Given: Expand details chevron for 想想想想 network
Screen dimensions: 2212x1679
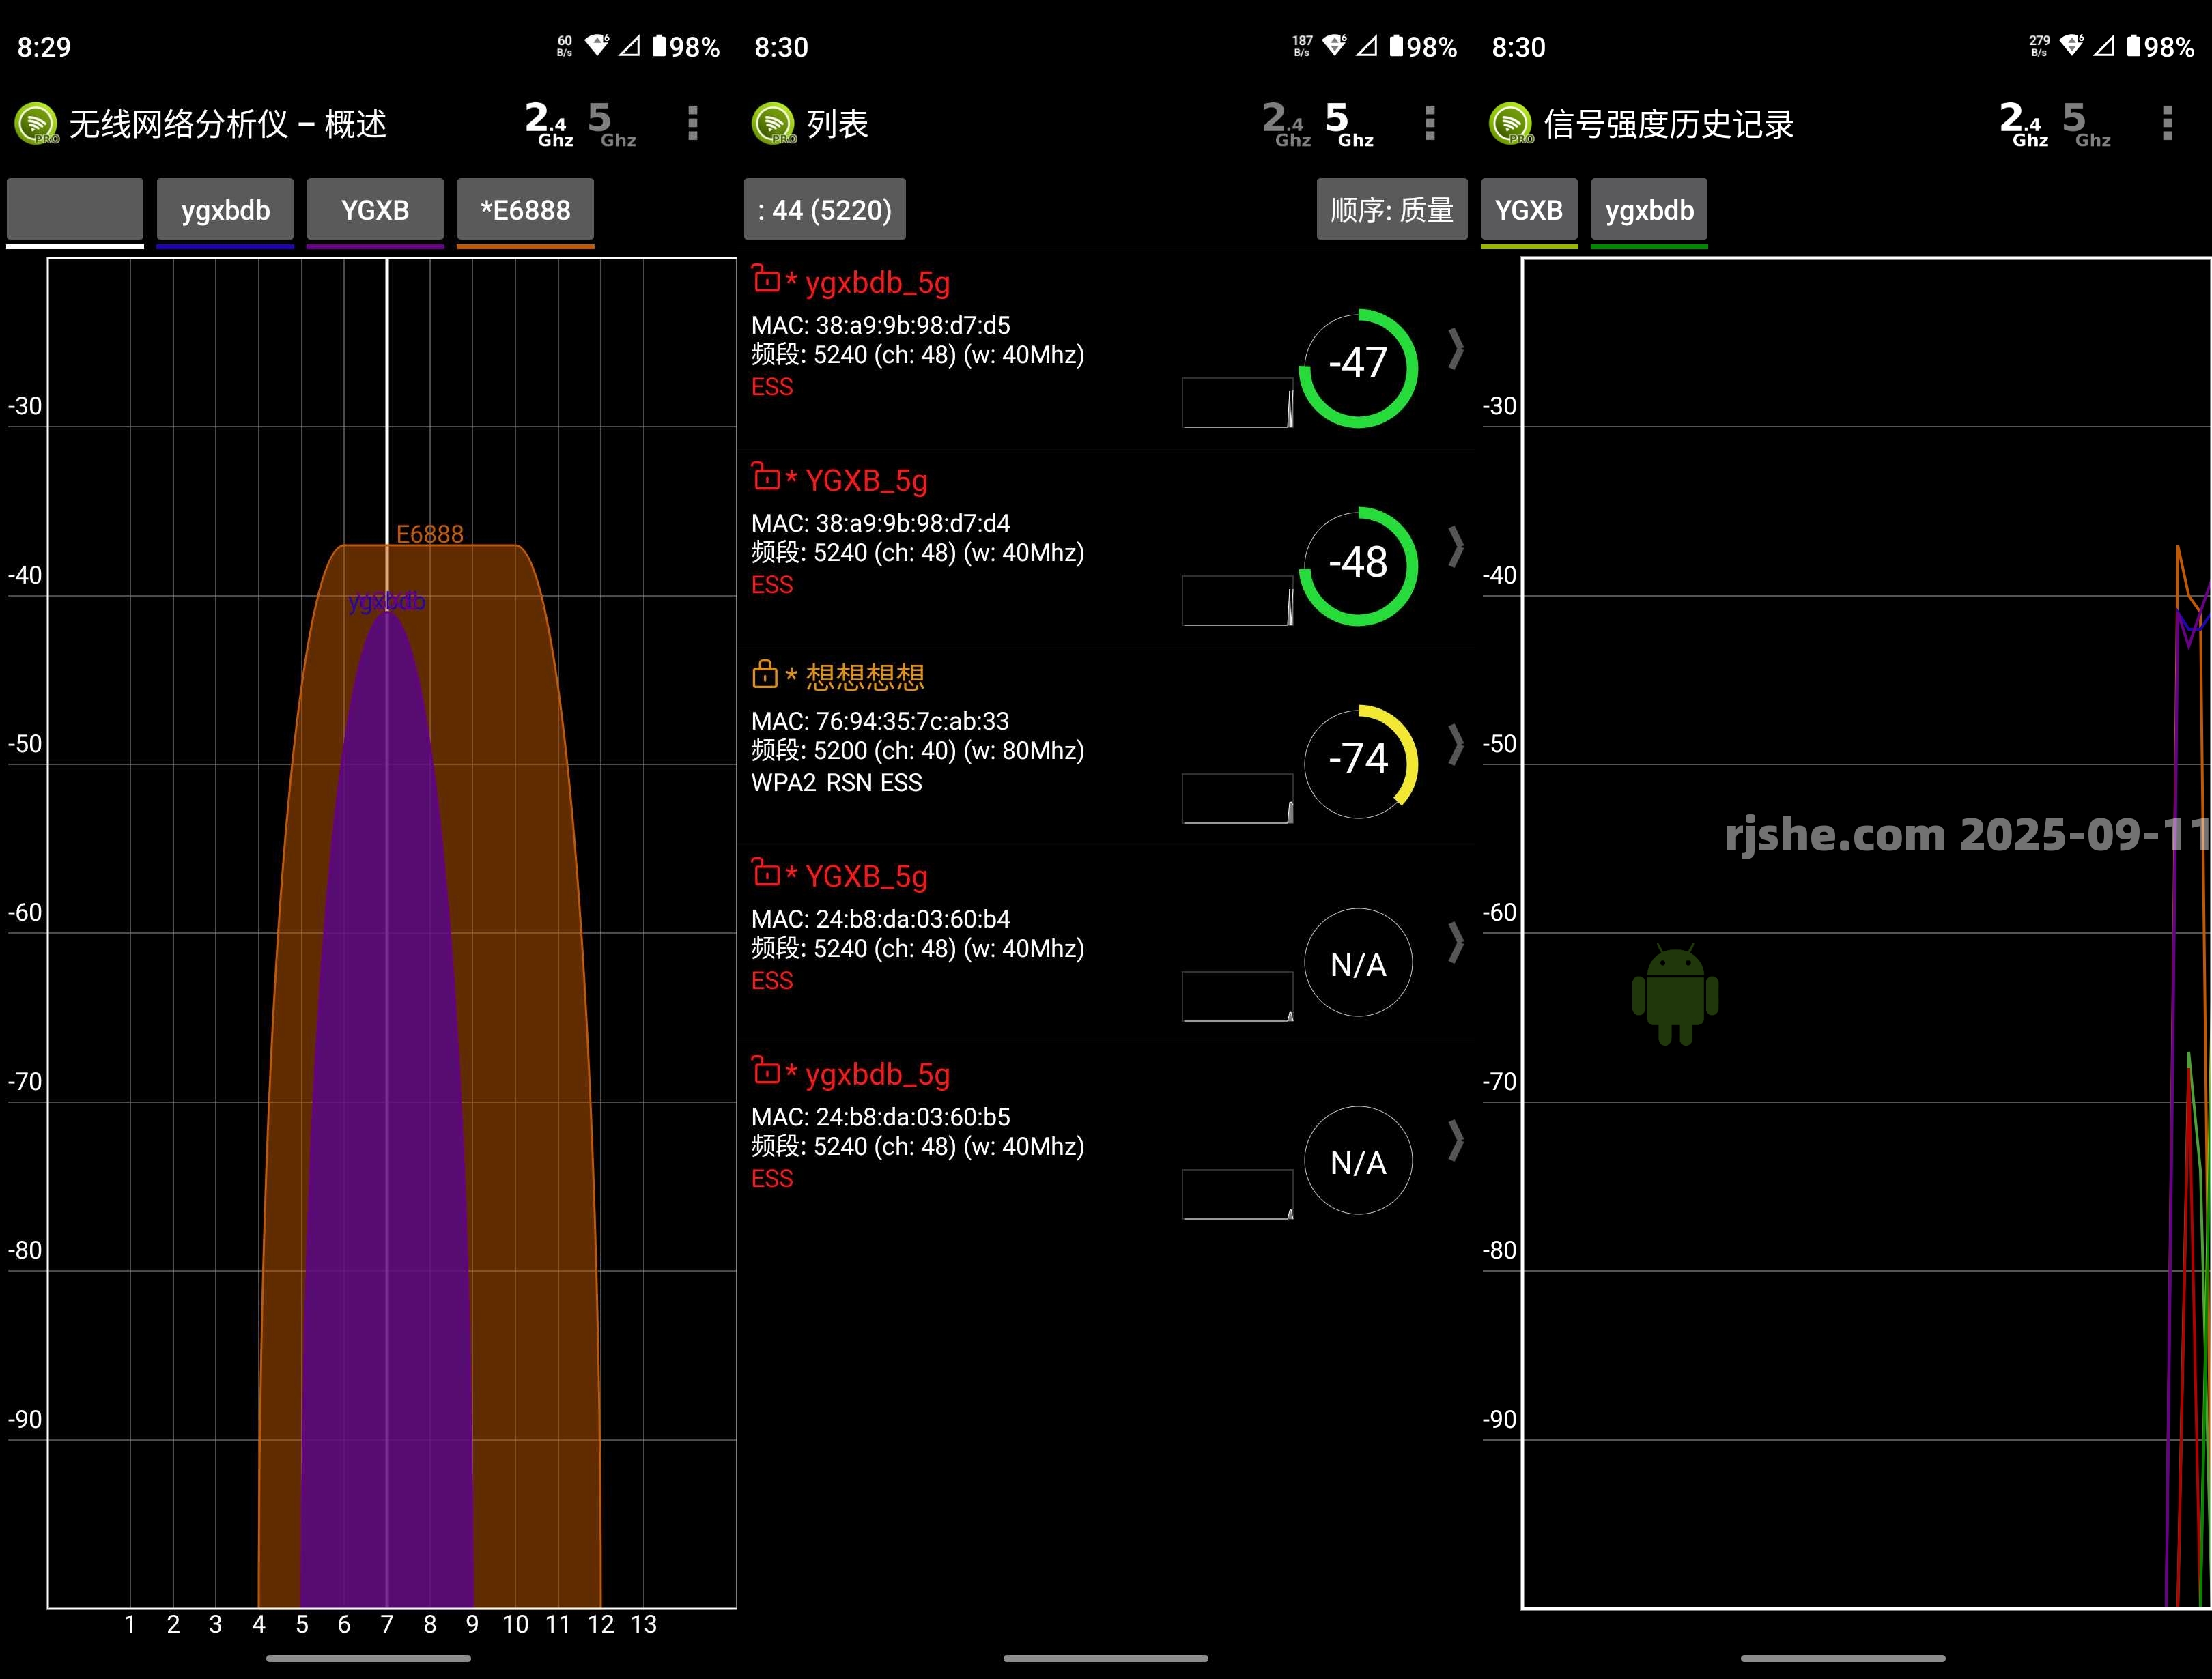Looking at the screenshot, I should click(x=1456, y=745).
